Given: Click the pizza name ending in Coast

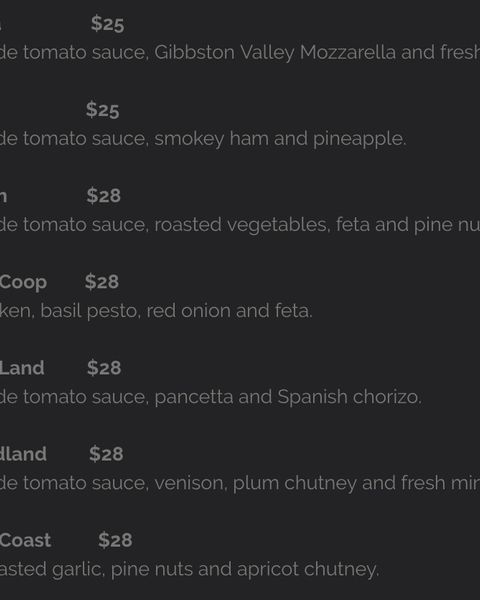Looking at the screenshot, I should (x=25, y=540).
